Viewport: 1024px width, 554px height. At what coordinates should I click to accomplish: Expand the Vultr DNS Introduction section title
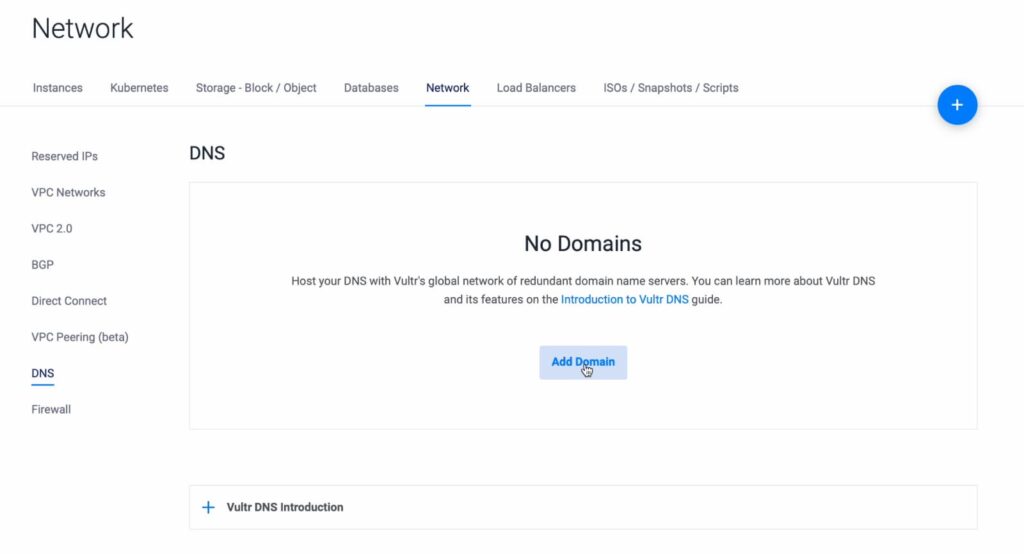285,507
